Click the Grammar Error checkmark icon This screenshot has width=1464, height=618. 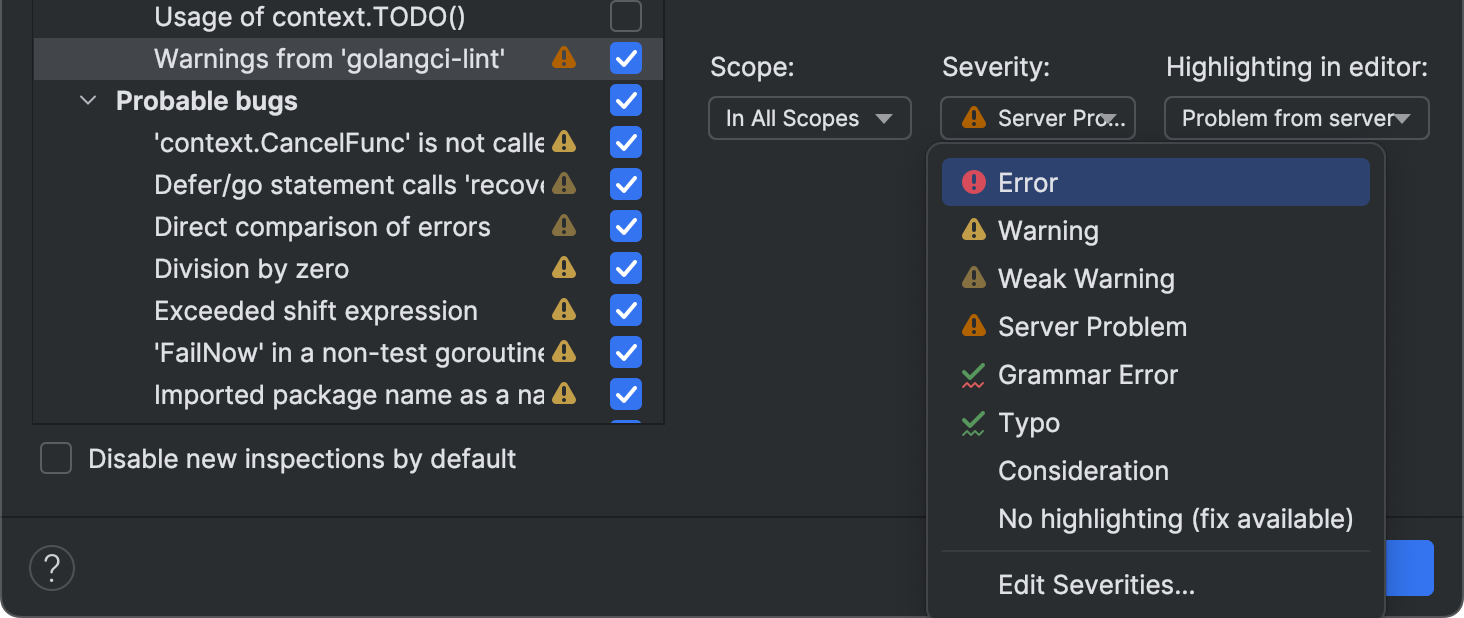[973, 376]
